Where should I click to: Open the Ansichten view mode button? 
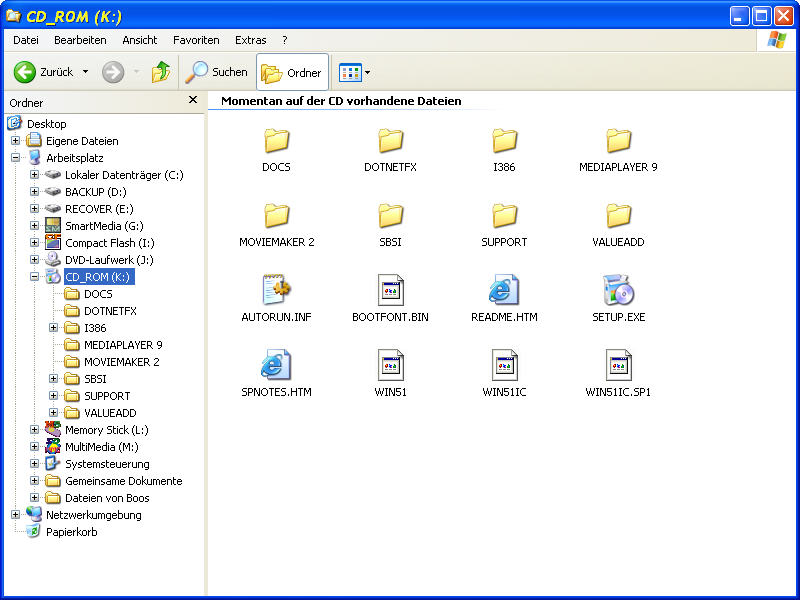tap(350, 72)
